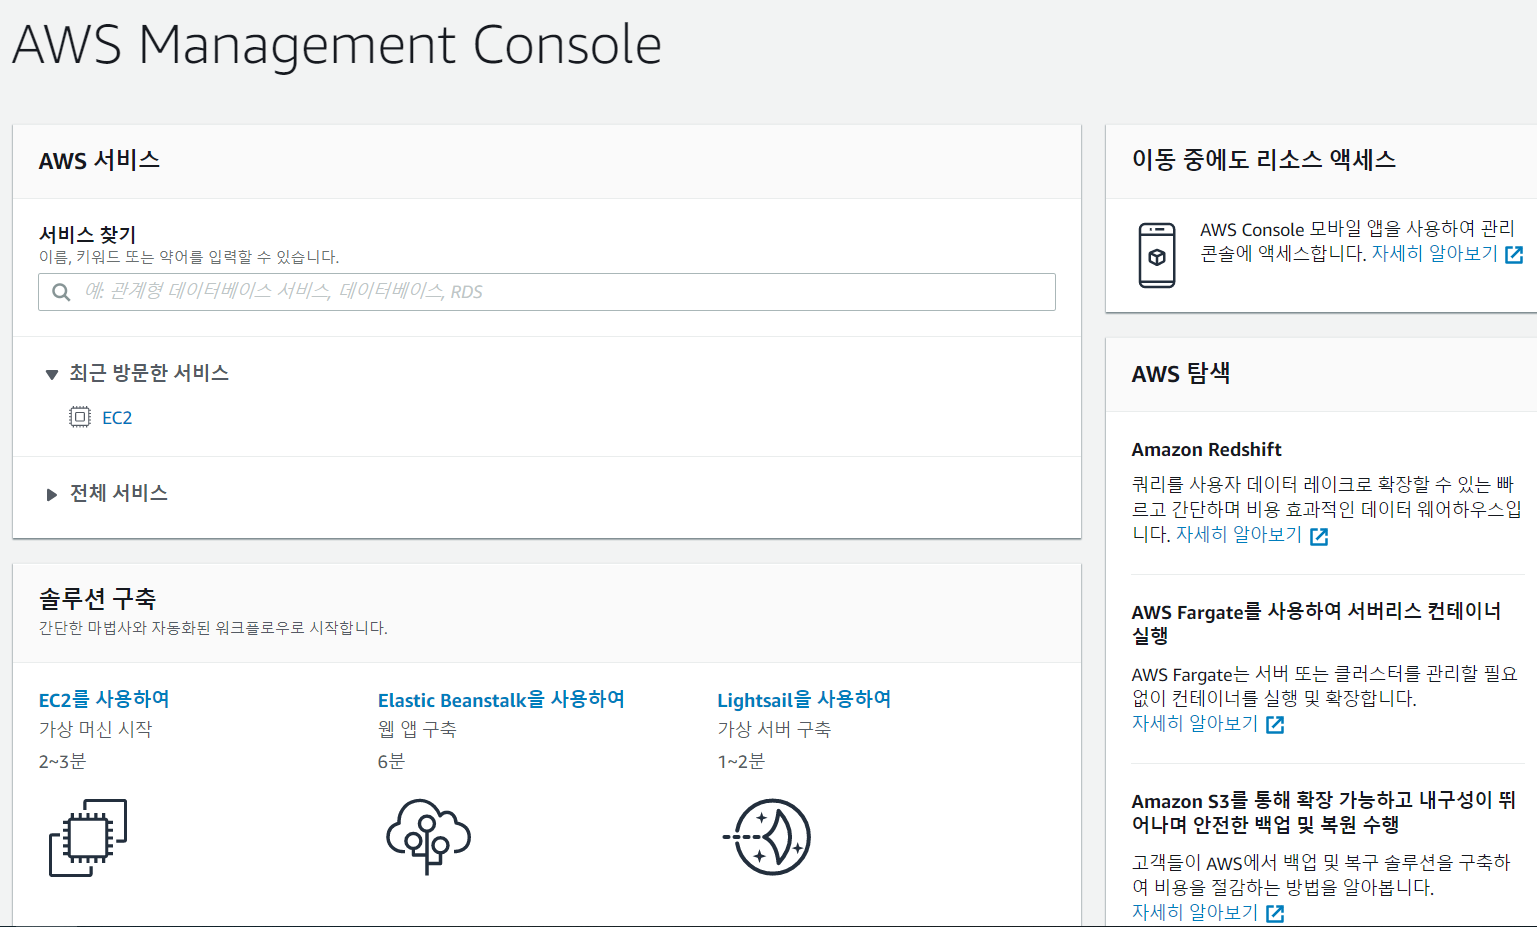Image resolution: width=1537 pixels, height=927 pixels.
Task: Click the Elastic Beanstalk cloud tree icon
Action: (428, 836)
